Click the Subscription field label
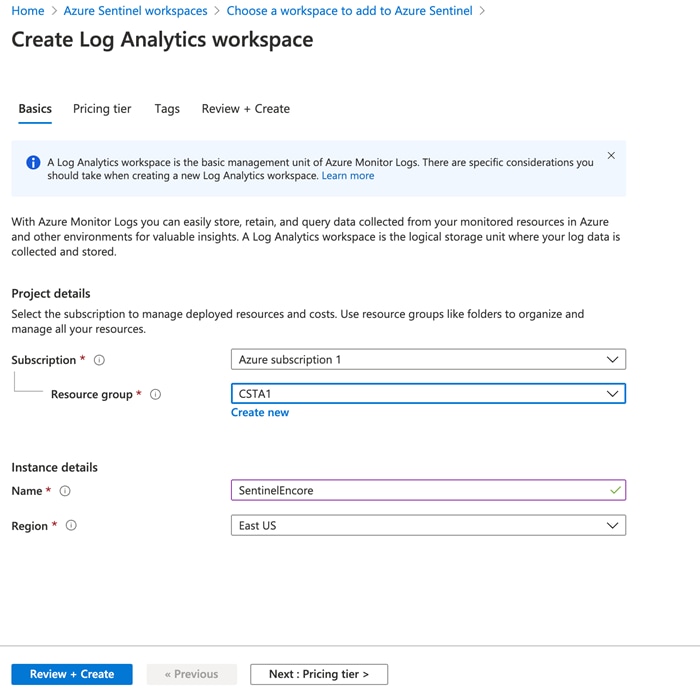 pos(44,360)
